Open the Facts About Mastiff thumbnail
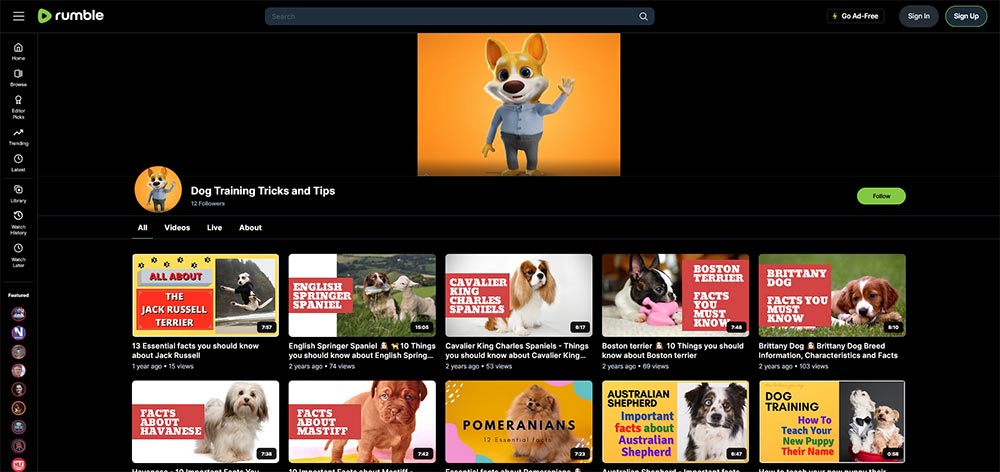The height and width of the screenshot is (472, 1000). coord(362,422)
